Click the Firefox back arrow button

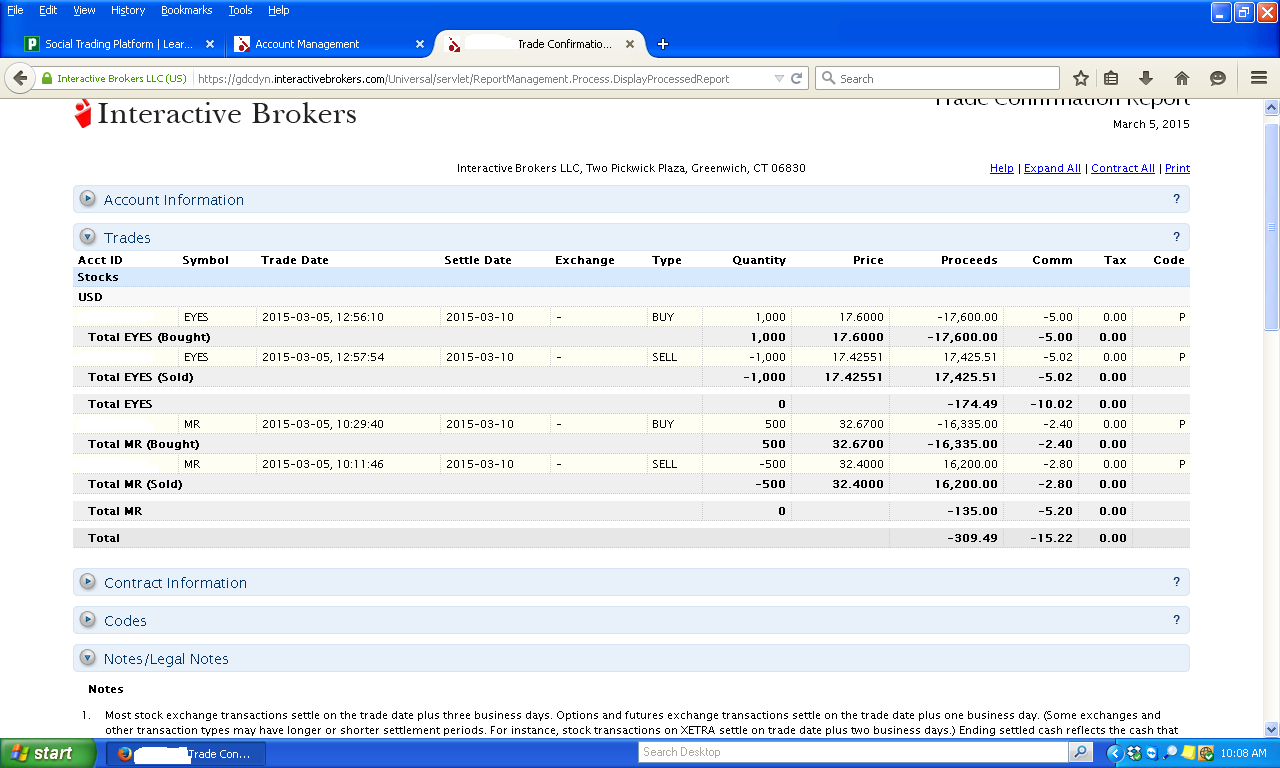click(20, 78)
